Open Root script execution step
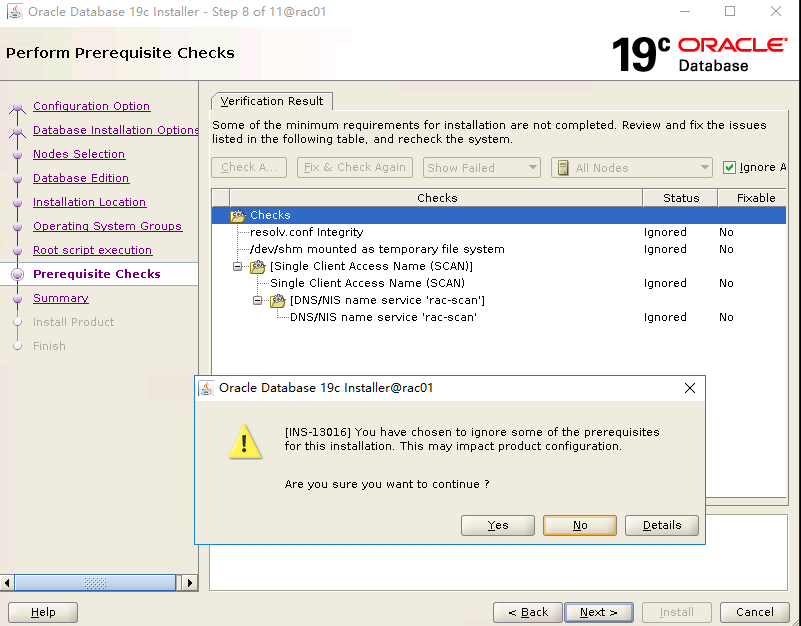 [x=92, y=250]
